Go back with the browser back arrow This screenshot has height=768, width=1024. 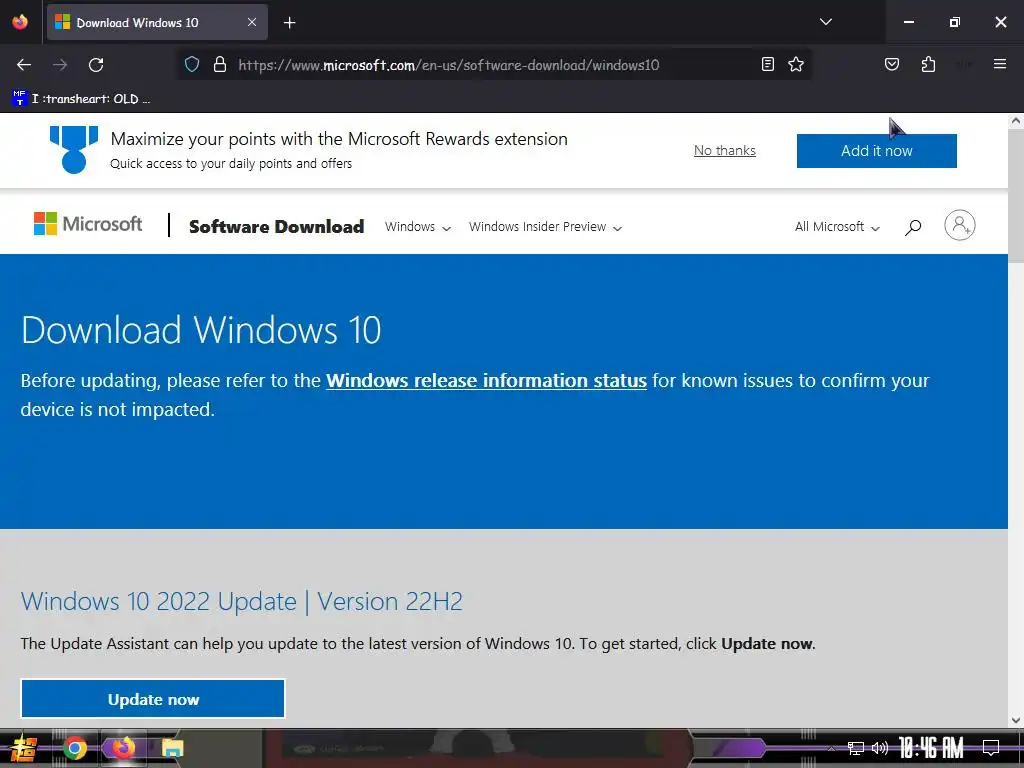(24, 65)
